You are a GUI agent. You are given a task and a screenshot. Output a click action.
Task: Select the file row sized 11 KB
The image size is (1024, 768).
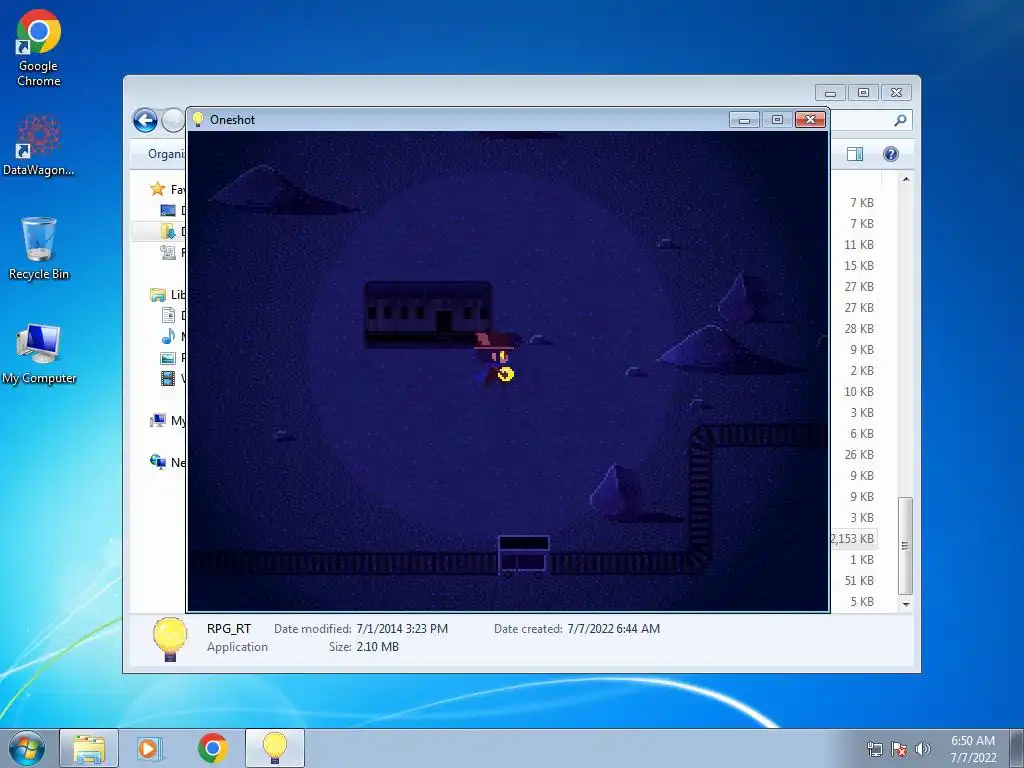(x=858, y=245)
